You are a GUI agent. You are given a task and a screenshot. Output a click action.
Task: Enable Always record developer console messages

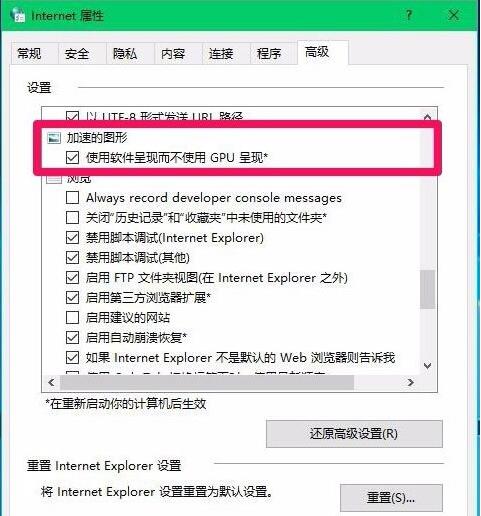point(72,198)
